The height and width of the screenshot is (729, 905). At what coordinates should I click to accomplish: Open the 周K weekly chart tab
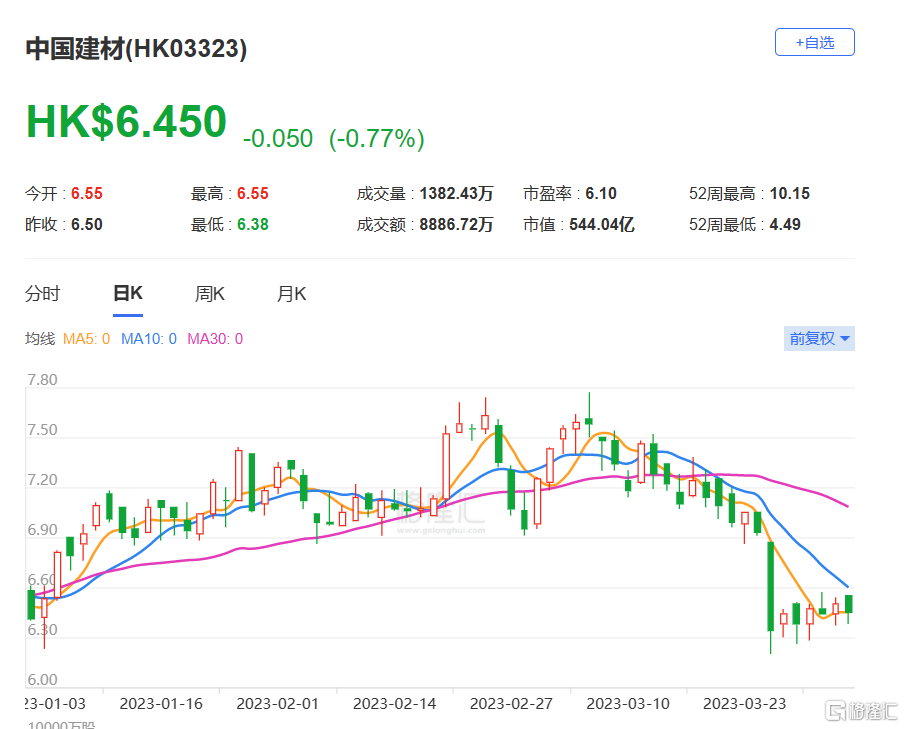tap(210, 294)
